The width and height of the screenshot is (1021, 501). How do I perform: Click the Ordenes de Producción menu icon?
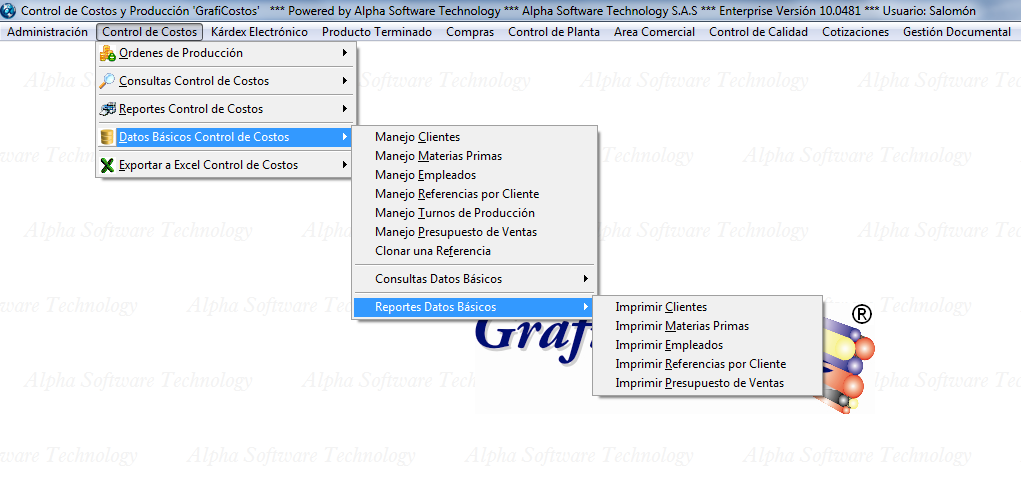coord(108,53)
